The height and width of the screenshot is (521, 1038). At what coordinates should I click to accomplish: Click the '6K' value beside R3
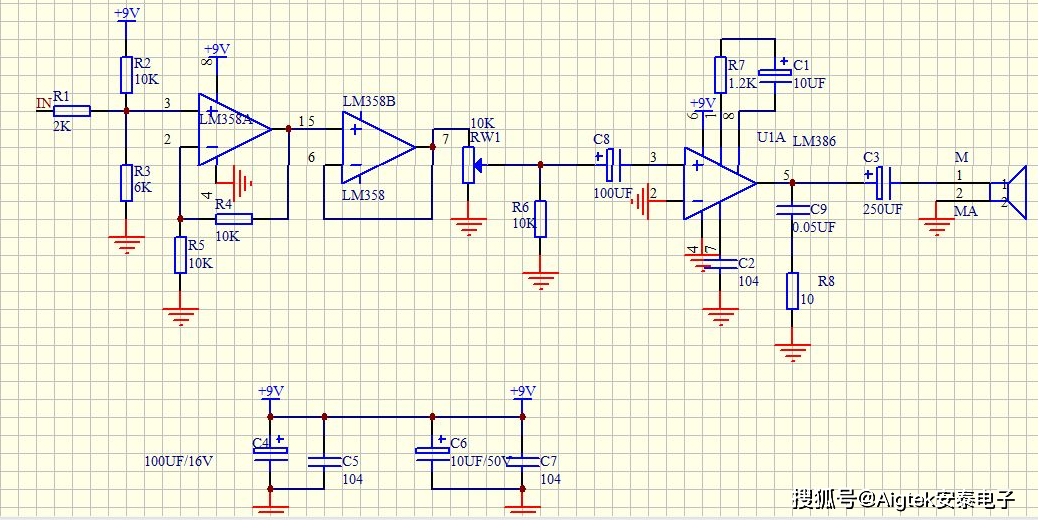143,187
